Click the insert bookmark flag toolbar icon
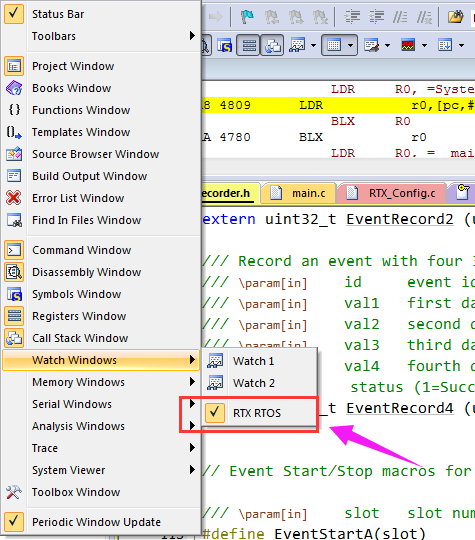The height and width of the screenshot is (540, 475). pyautogui.click(x=247, y=16)
